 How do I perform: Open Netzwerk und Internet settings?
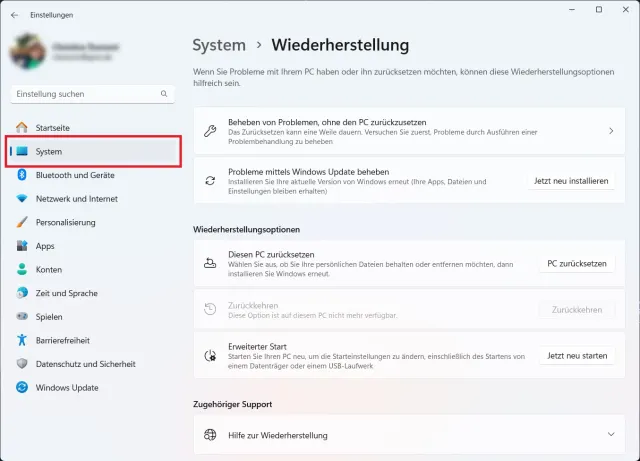point(76,198)
